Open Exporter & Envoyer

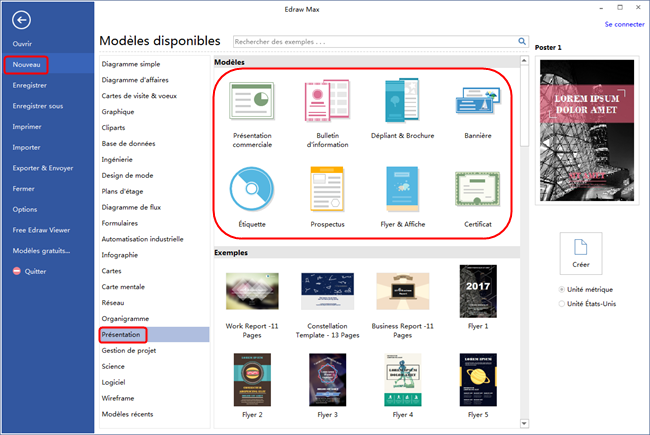43,168
